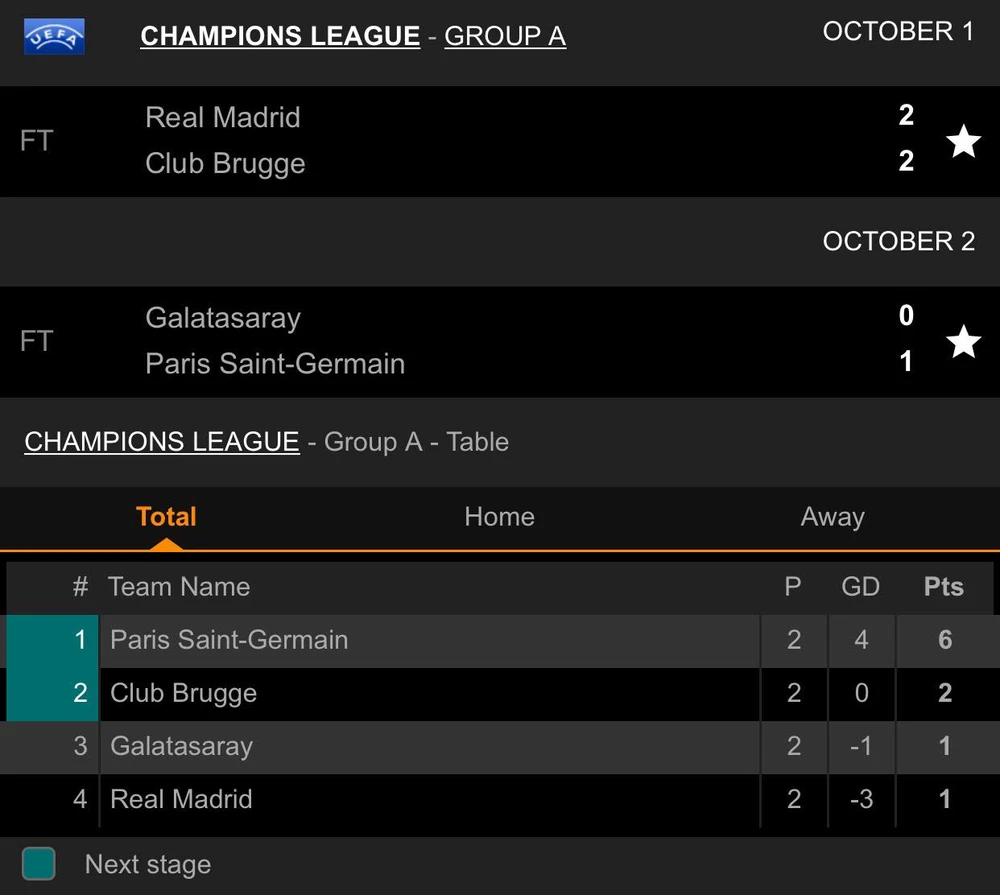Favorite the Real Madrid vs Club Brugge match
This screenshot has width=1000, height=895.
click(x=963, y=141)
